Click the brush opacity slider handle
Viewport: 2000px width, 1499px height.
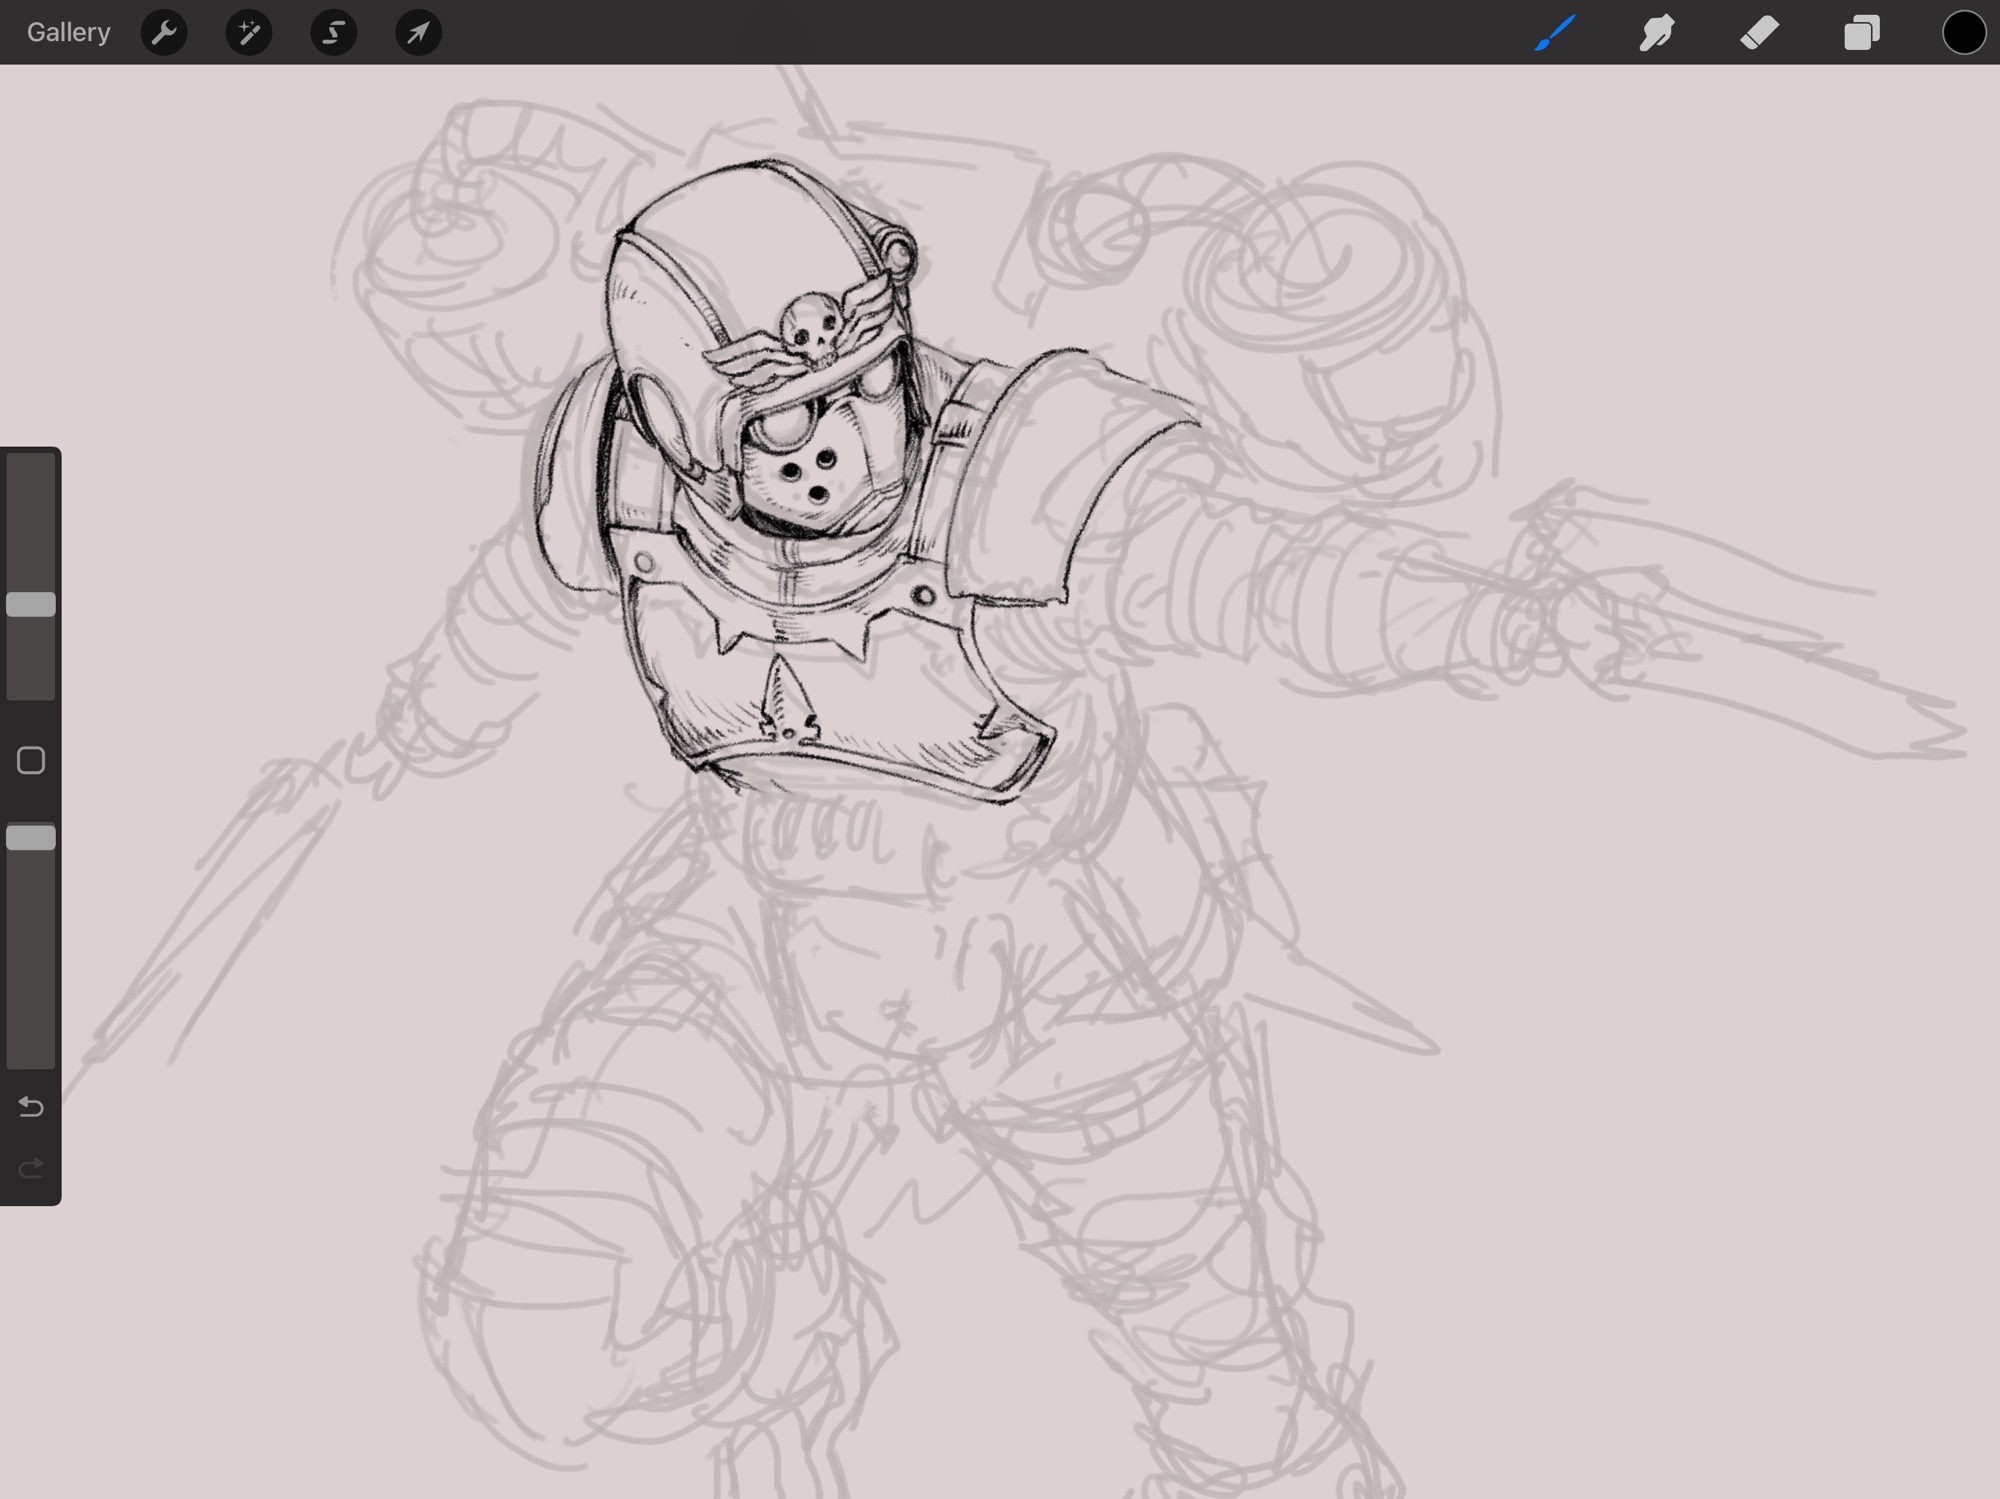(31, 838)
